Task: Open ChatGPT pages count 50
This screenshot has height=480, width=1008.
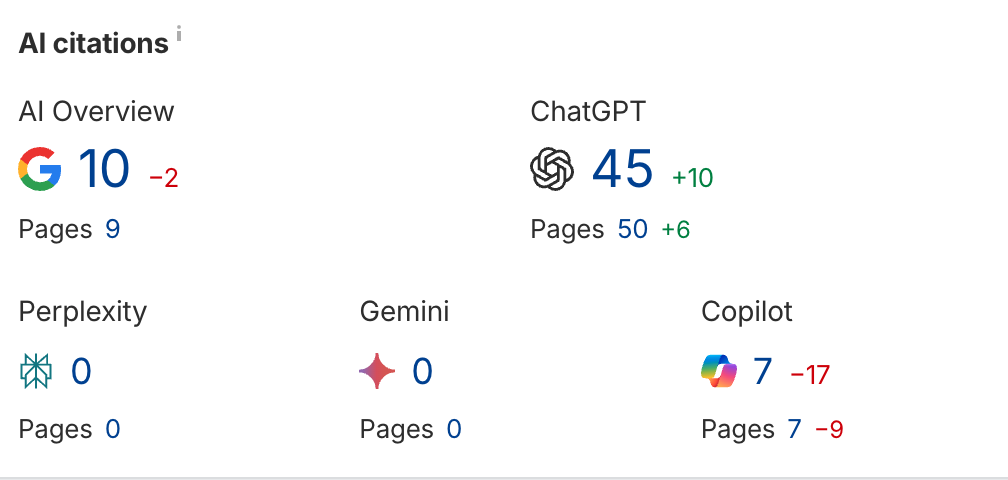Action: 632,230
